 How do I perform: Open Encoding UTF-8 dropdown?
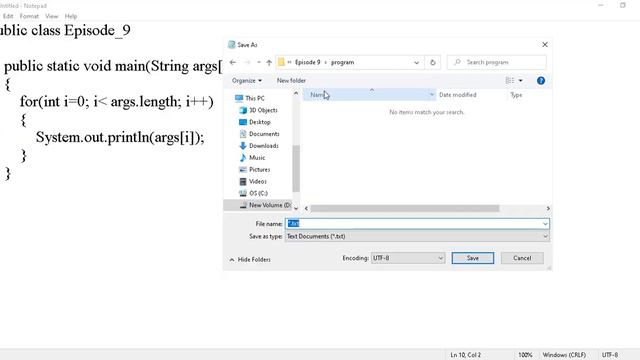(408, 258)
